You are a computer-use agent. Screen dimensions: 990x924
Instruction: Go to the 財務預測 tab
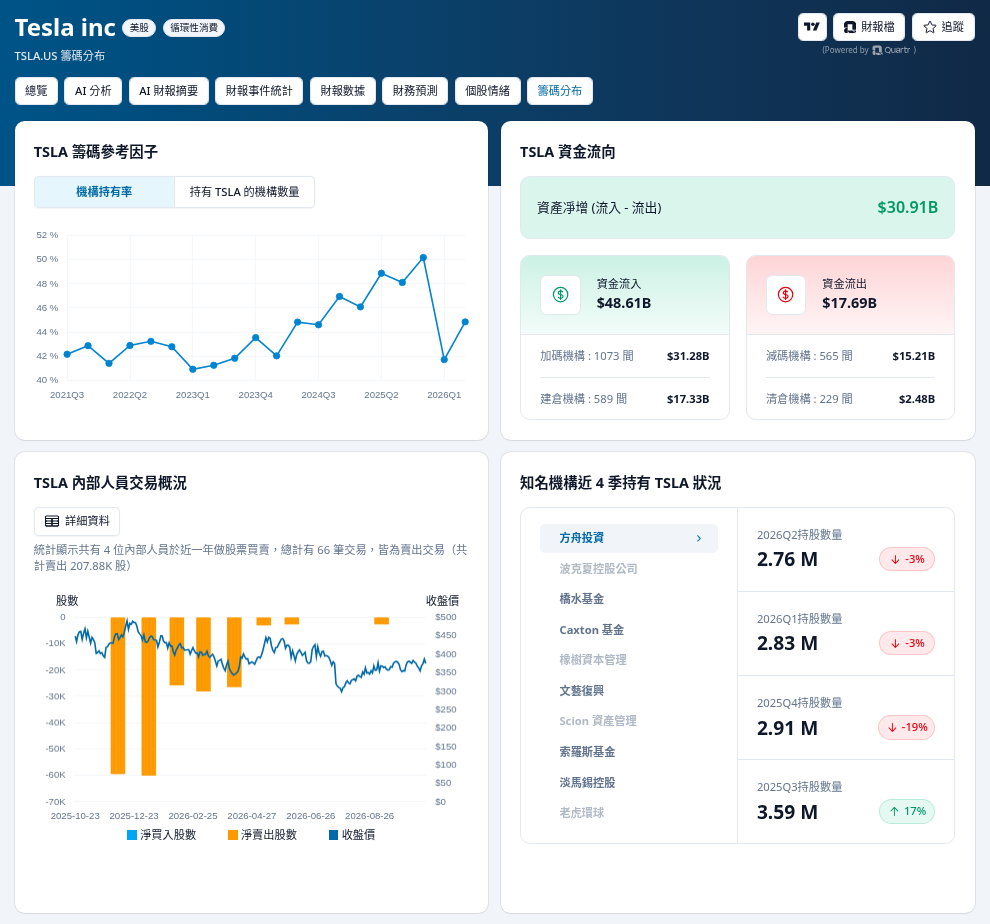pyautogui.click(x=415, y=91)
